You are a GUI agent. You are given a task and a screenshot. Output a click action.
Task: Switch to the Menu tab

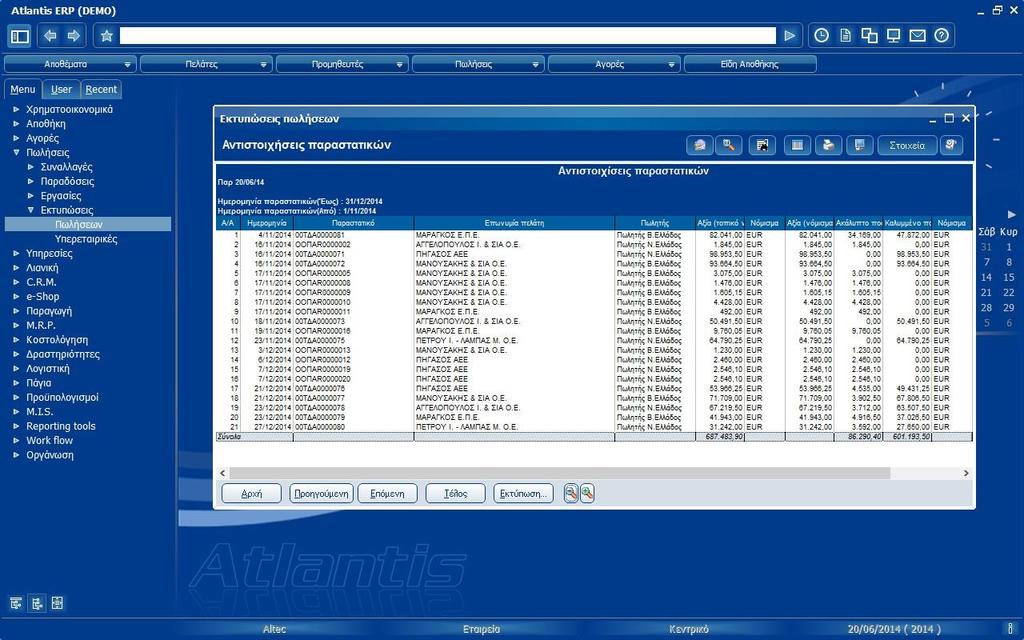pyautogui.click(x=23, y=89)
